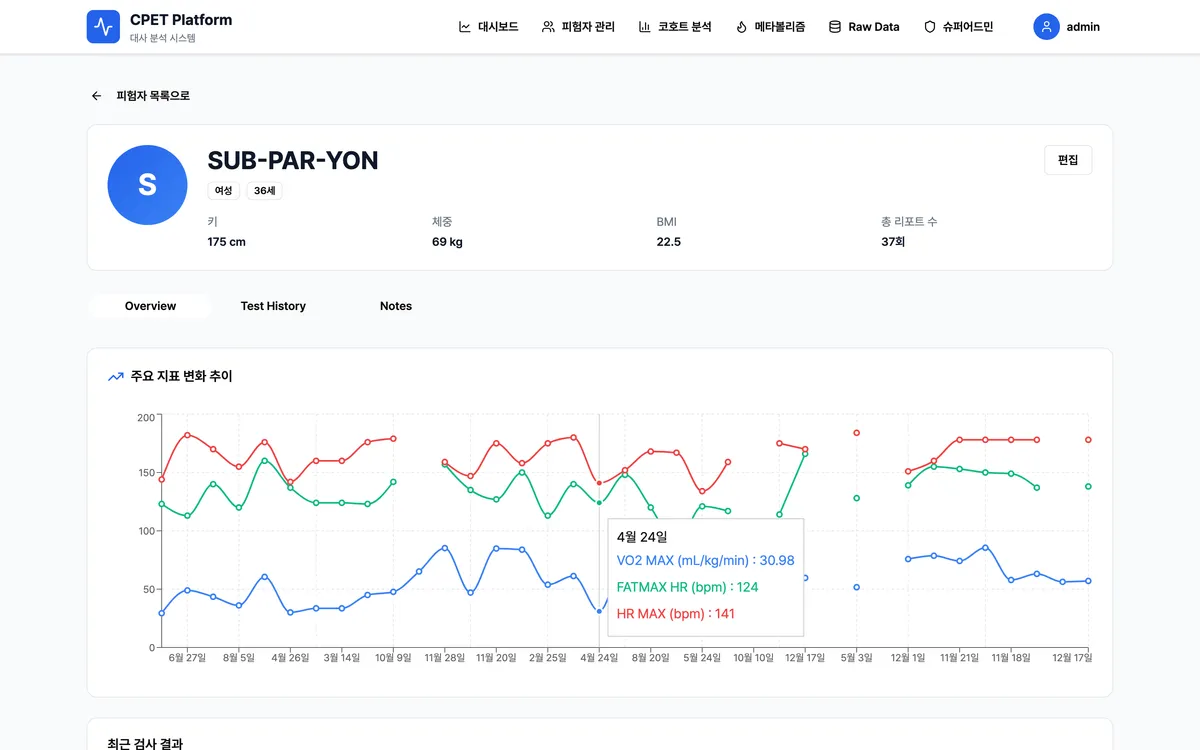
Task: Click the flame icon beside 메타볼리즘
Action: [x=740, y=27]
